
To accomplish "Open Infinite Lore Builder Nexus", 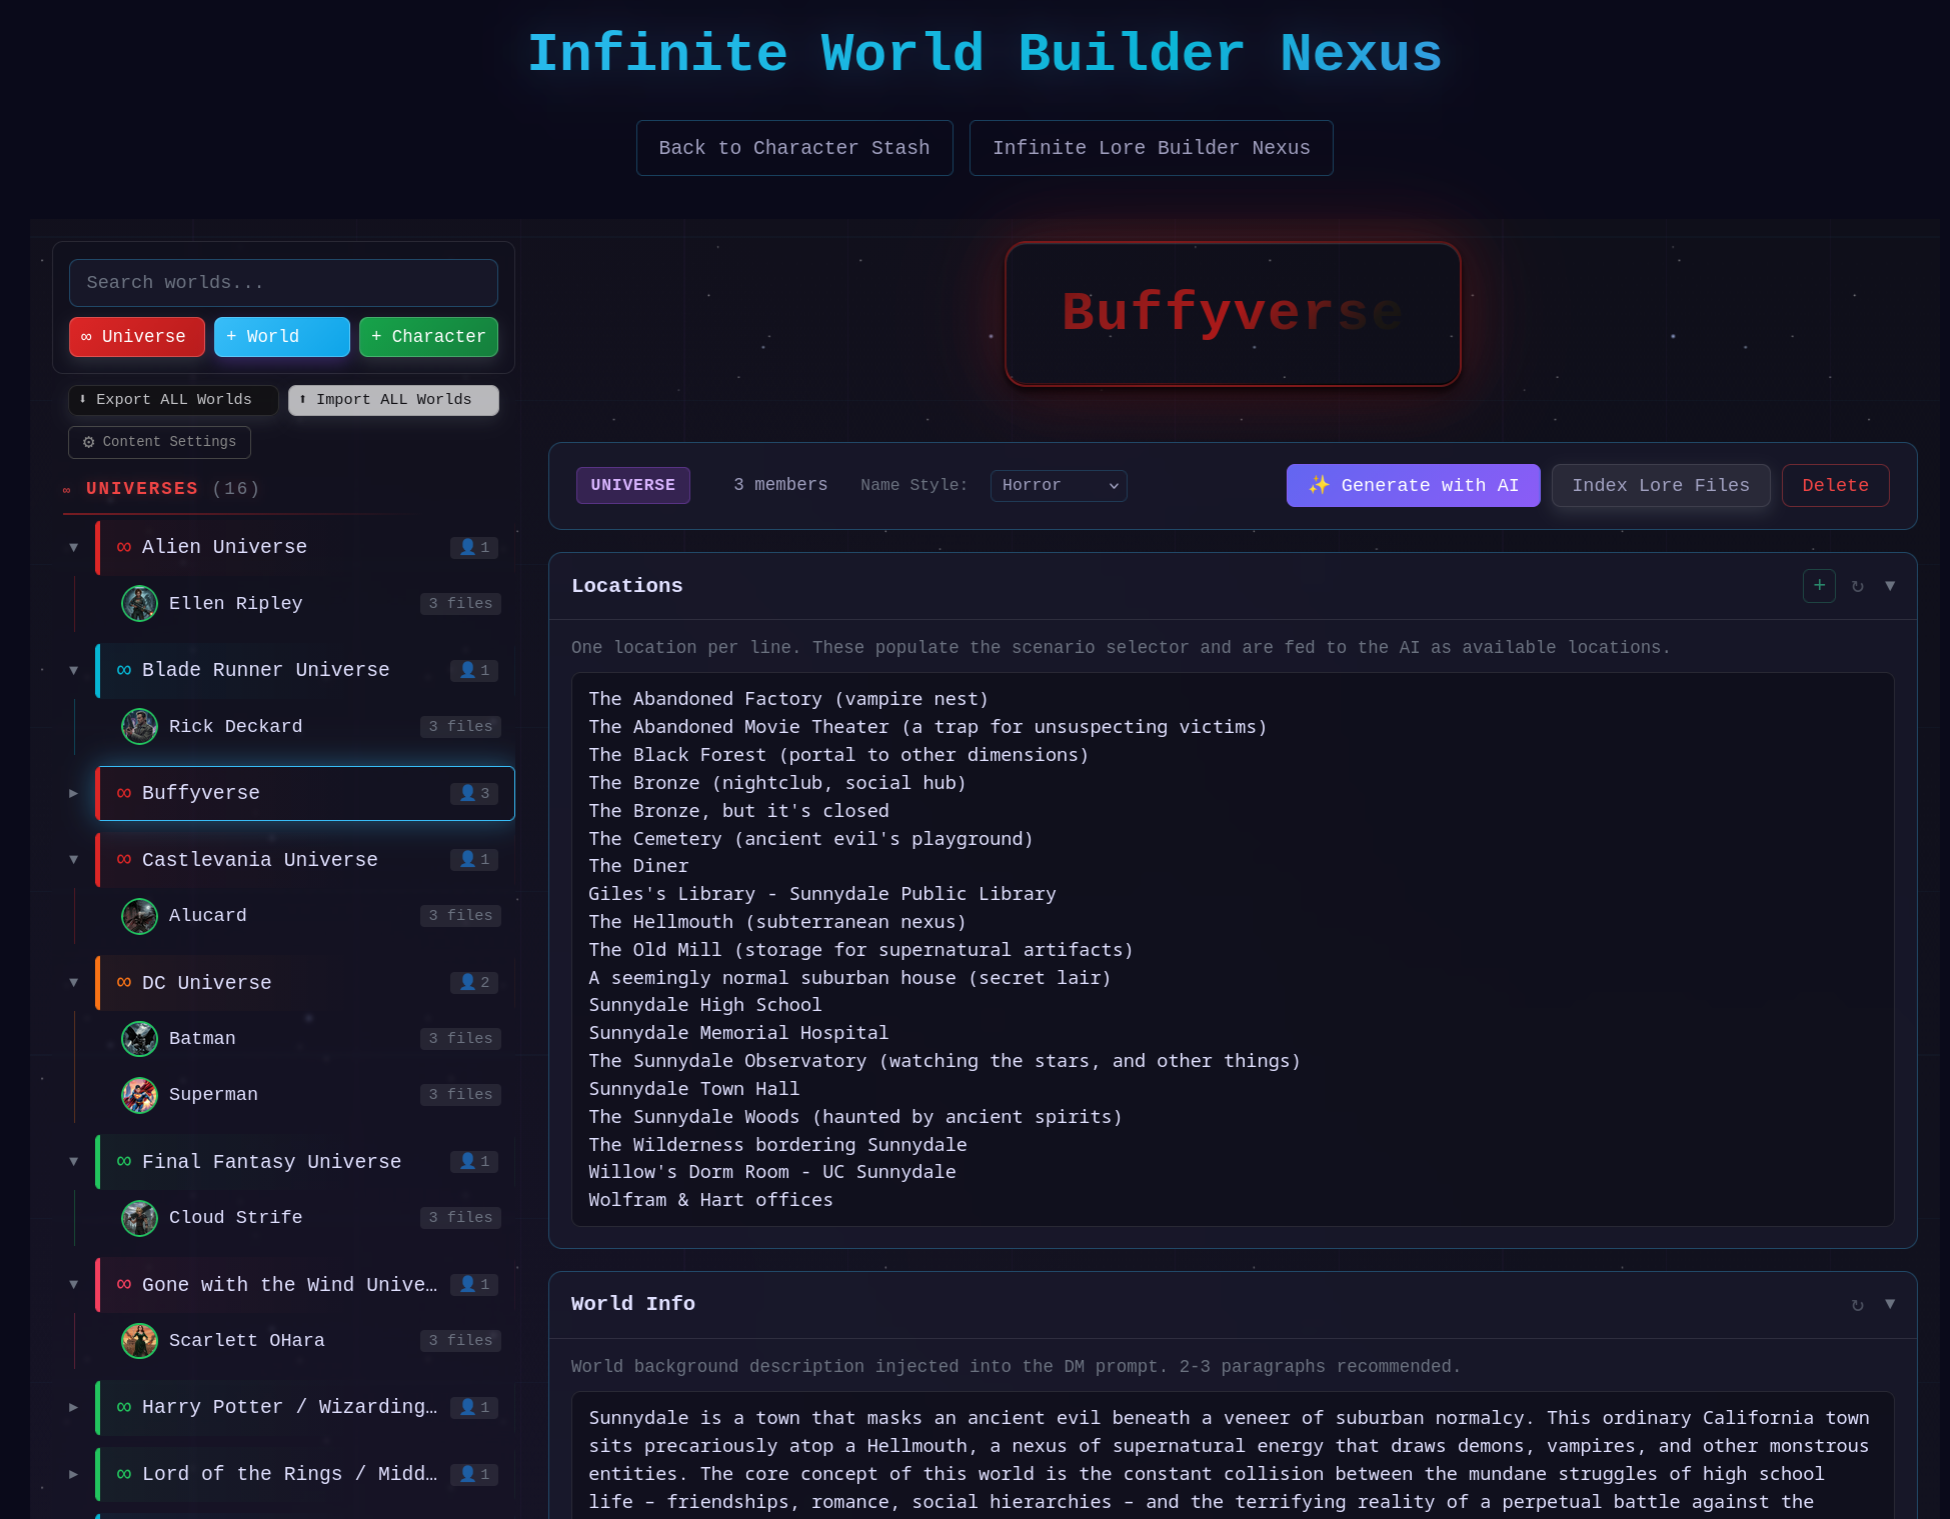I will point(1151,148).
